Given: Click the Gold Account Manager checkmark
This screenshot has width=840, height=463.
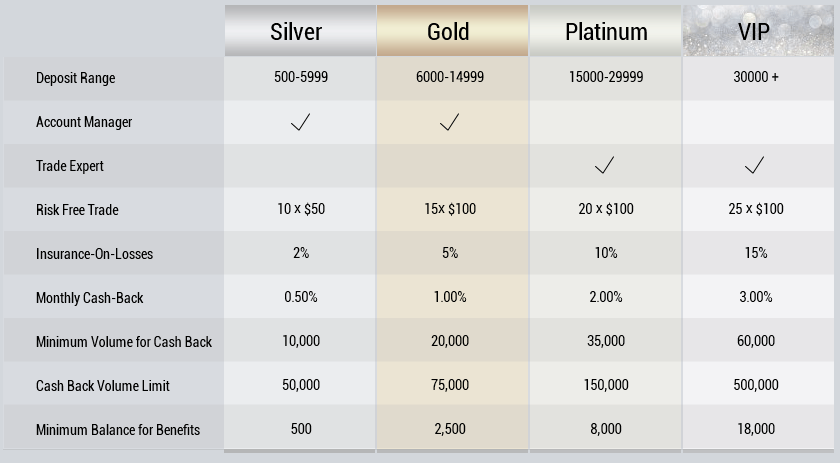Looking at the screenshot, I should tap(449, 122).
